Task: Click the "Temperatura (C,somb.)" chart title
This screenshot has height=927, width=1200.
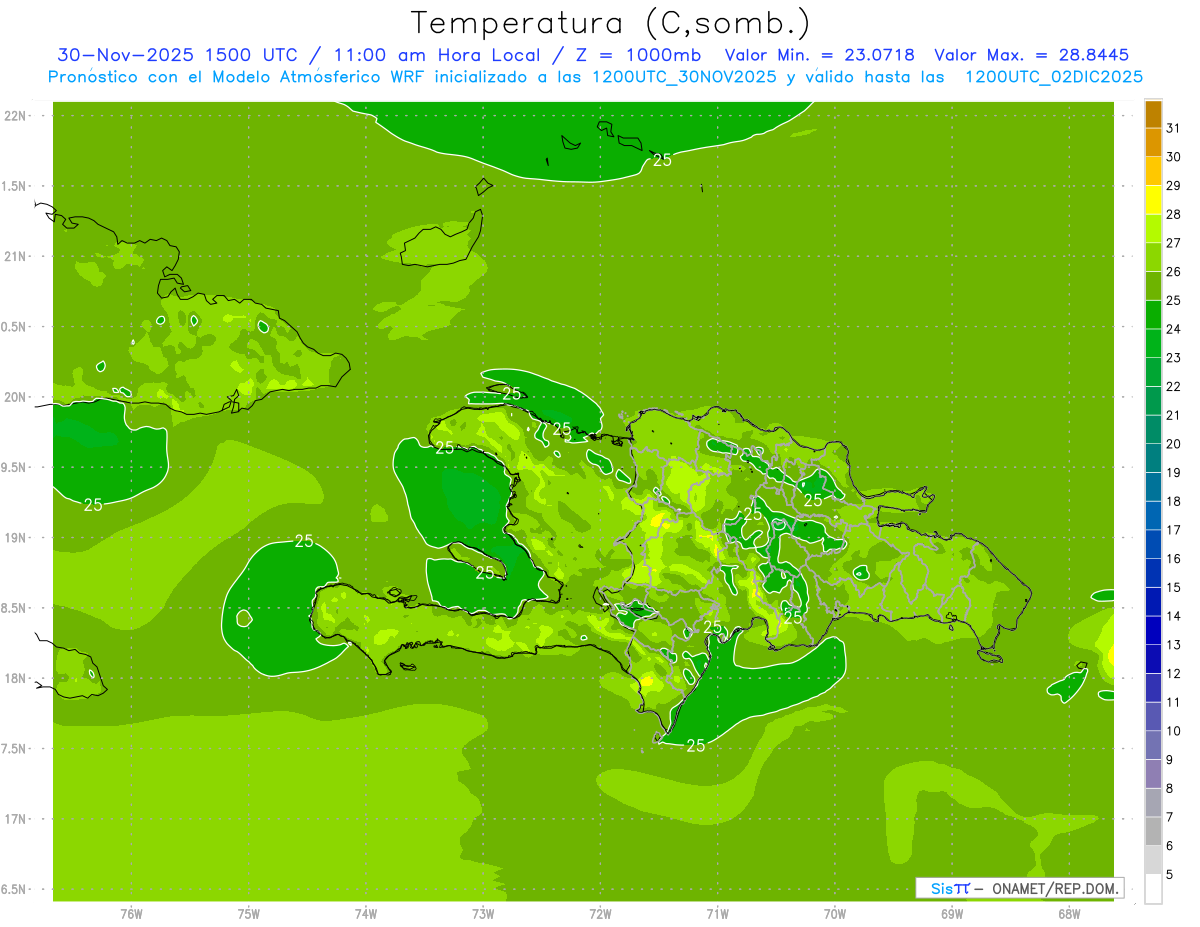Action: coord(611,22)
